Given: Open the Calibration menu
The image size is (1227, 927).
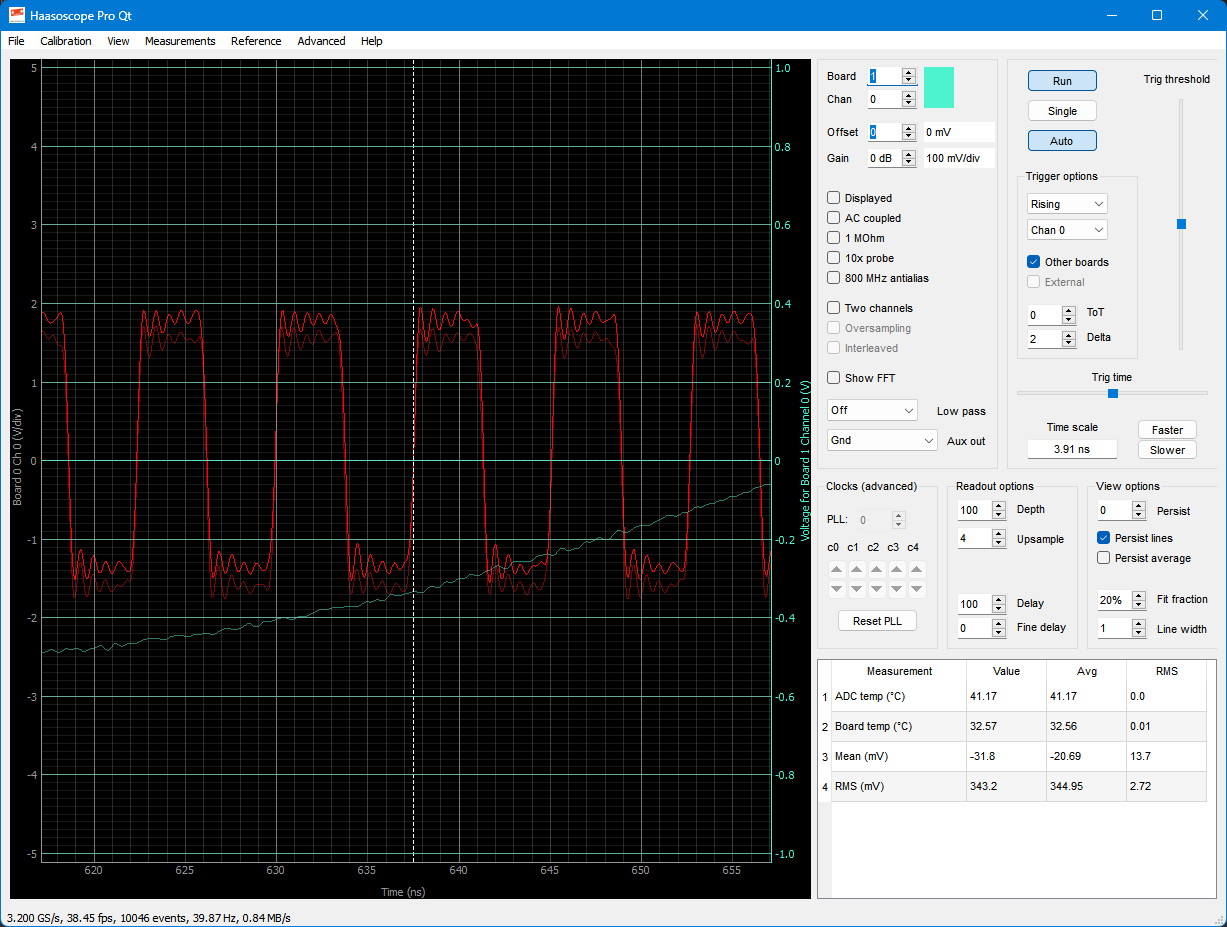Looking at the screenshot, I should tap(66, 41).
